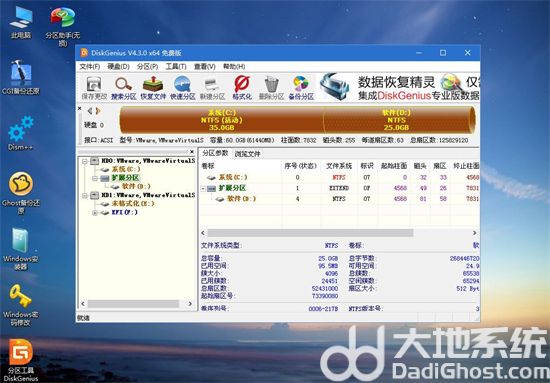
Task: Open 分区工具 DiskGenius desktop icon
Action: click(21, 360)
